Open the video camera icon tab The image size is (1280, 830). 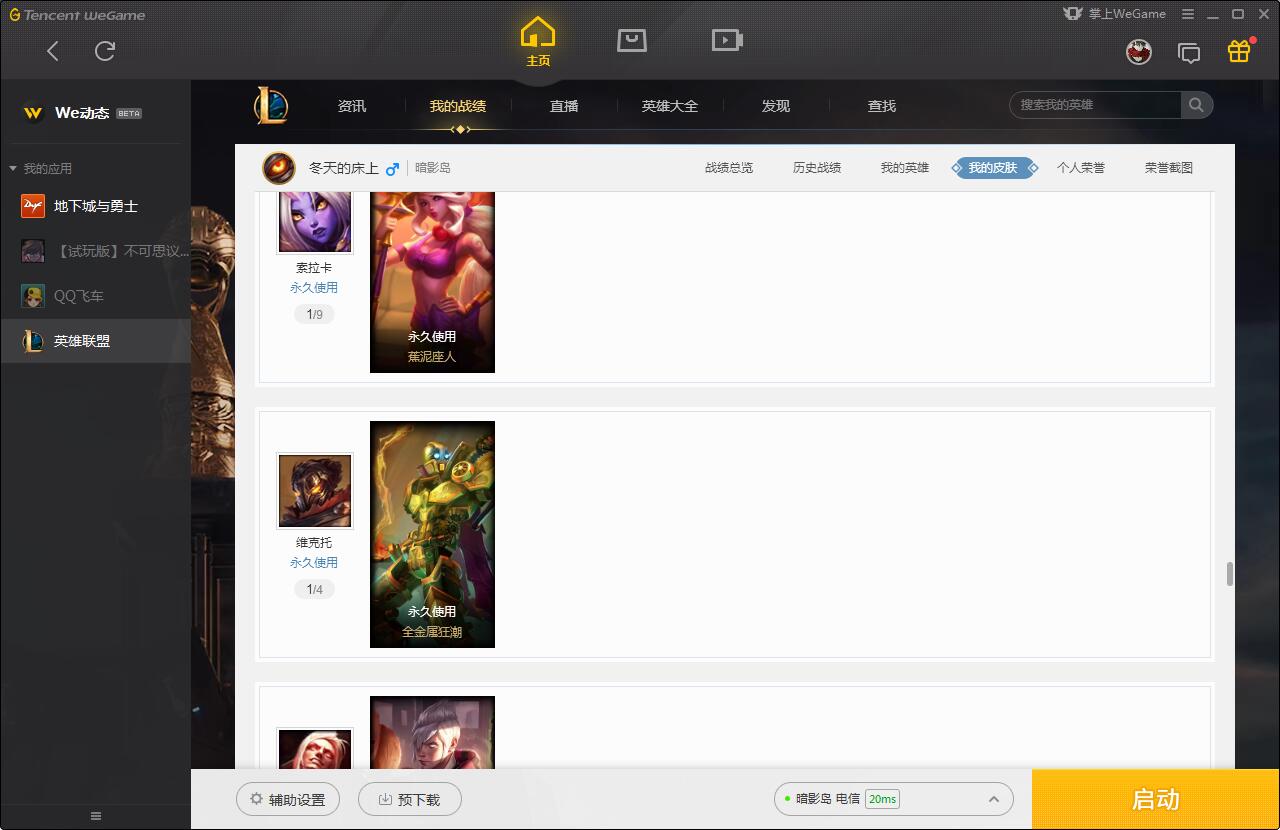click(727, 40)
